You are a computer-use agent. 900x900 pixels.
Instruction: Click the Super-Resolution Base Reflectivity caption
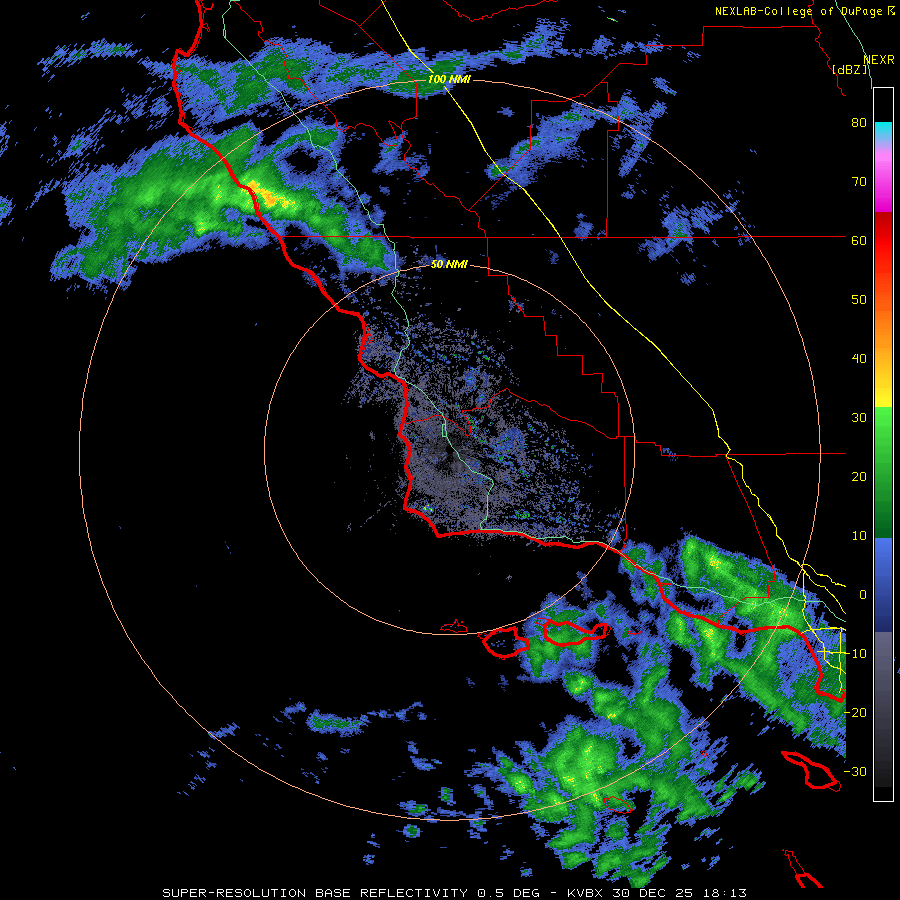(454, 893)
